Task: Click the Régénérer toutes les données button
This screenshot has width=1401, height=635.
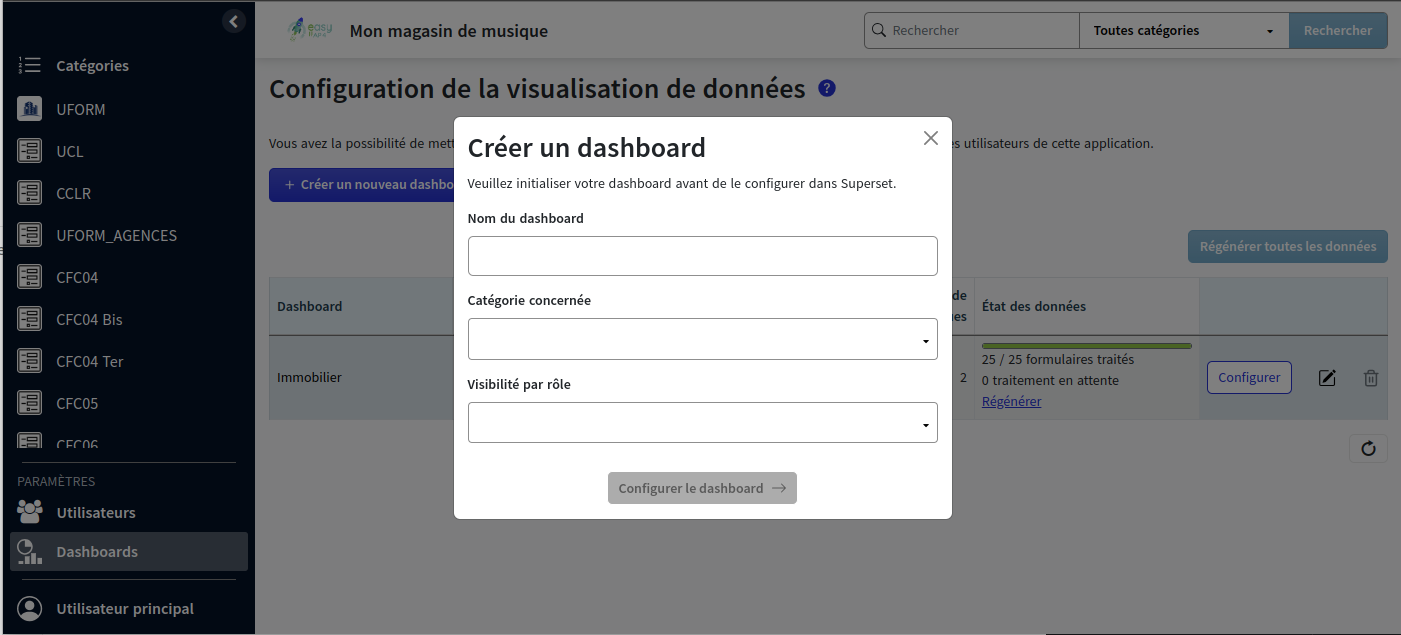Action: (1287, 246)
